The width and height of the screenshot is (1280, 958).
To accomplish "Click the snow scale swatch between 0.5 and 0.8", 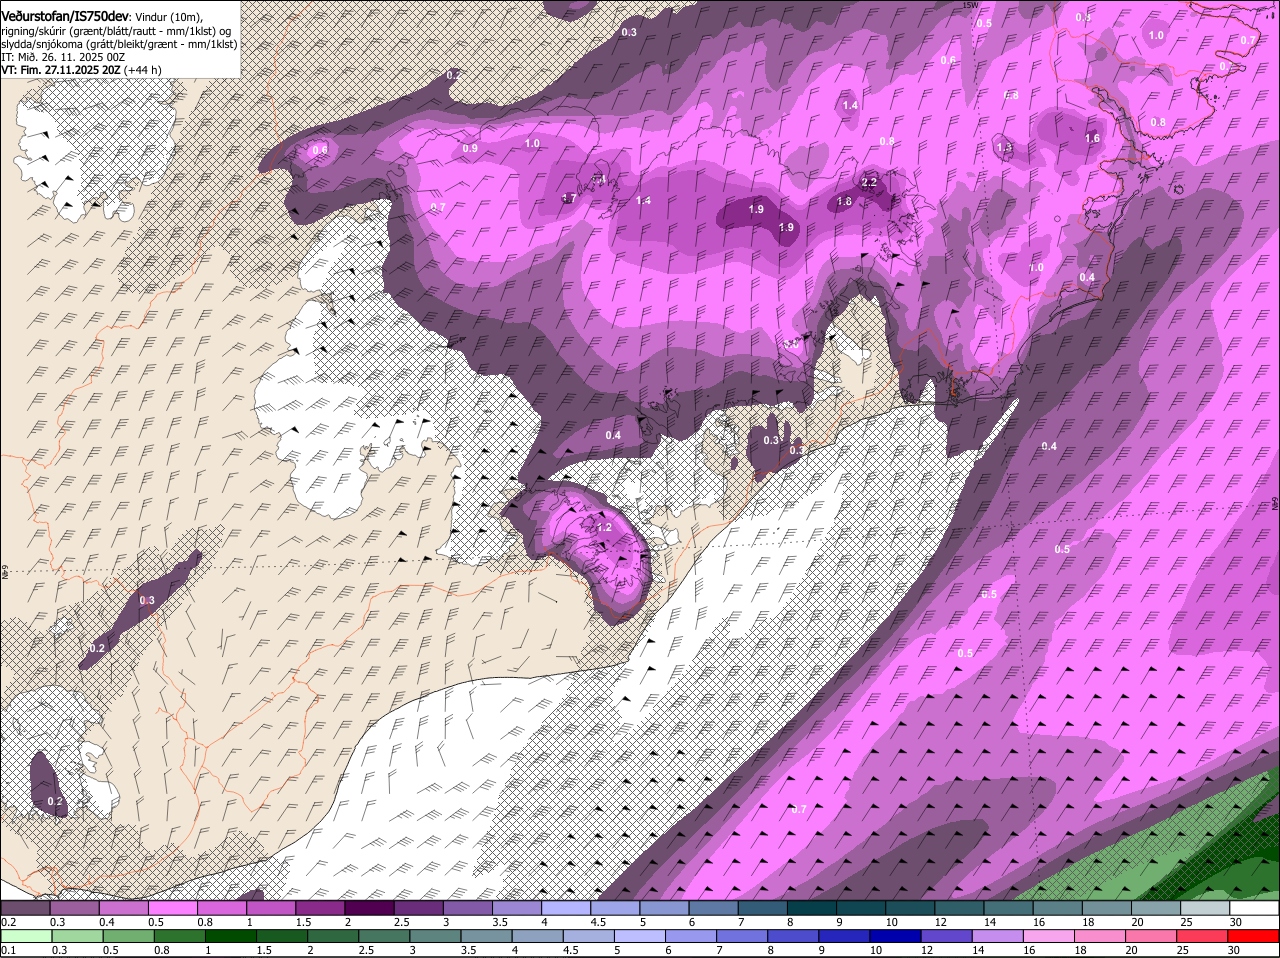I will [172, 908].
